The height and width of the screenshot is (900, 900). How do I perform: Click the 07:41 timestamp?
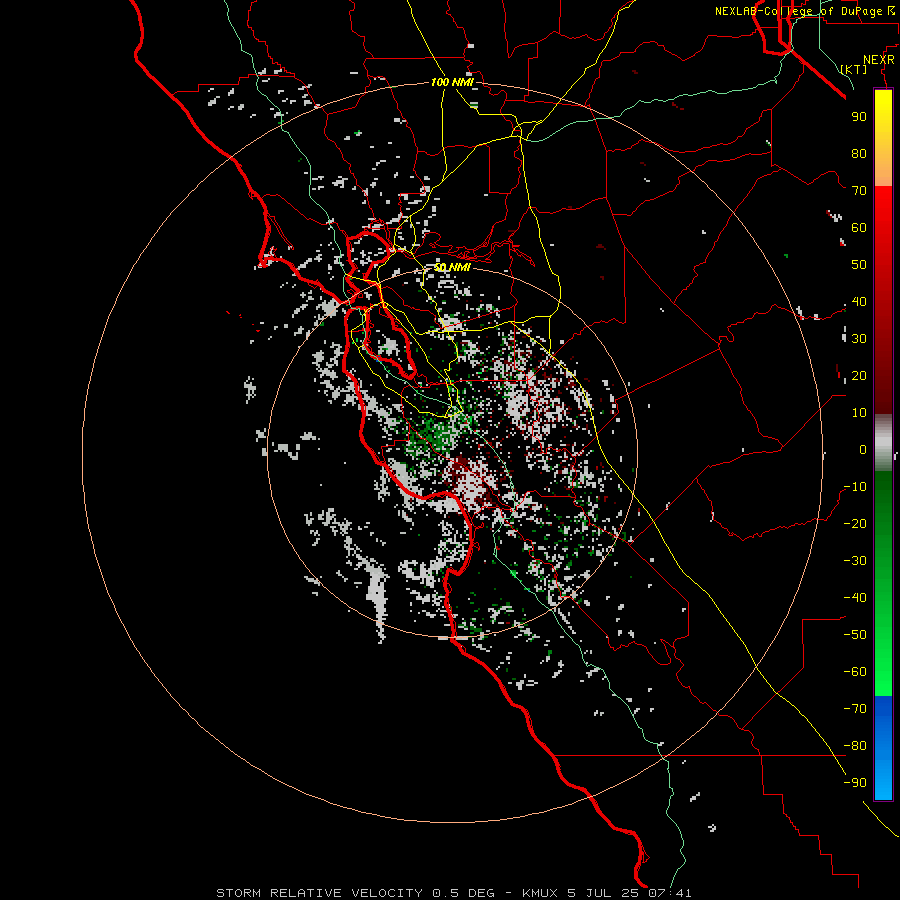(670, 893)
